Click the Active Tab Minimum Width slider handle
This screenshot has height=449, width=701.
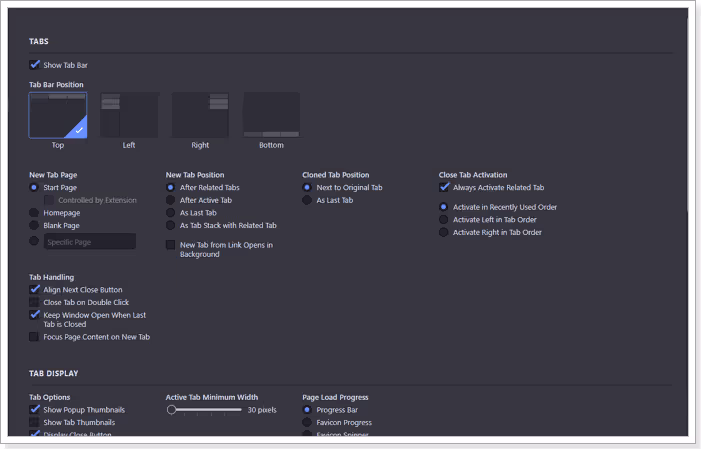(172, 410)
